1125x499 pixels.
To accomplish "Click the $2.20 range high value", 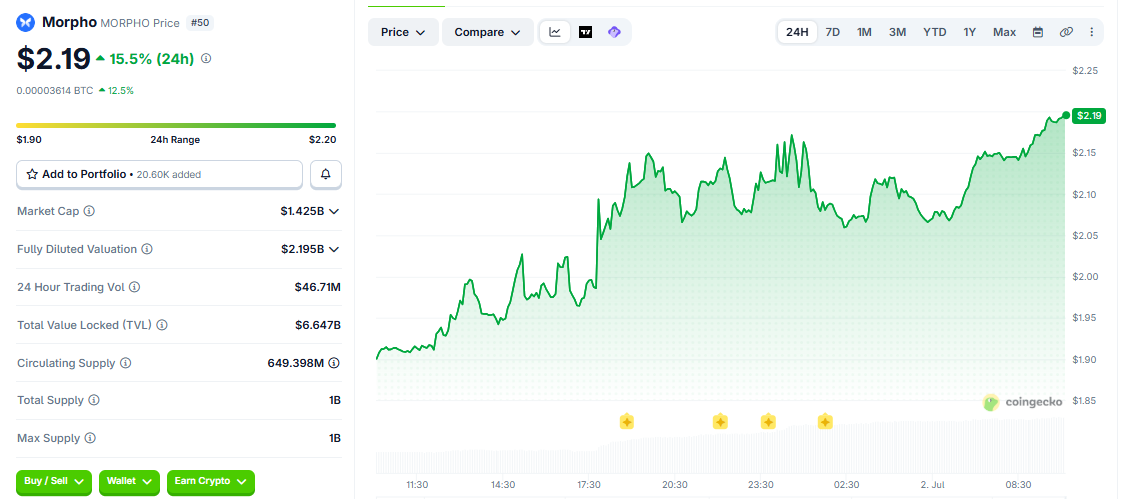I will 322,140.
